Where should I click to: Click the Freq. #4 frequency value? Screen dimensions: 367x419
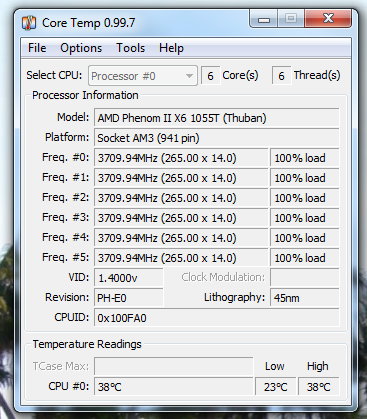[181, 238]
